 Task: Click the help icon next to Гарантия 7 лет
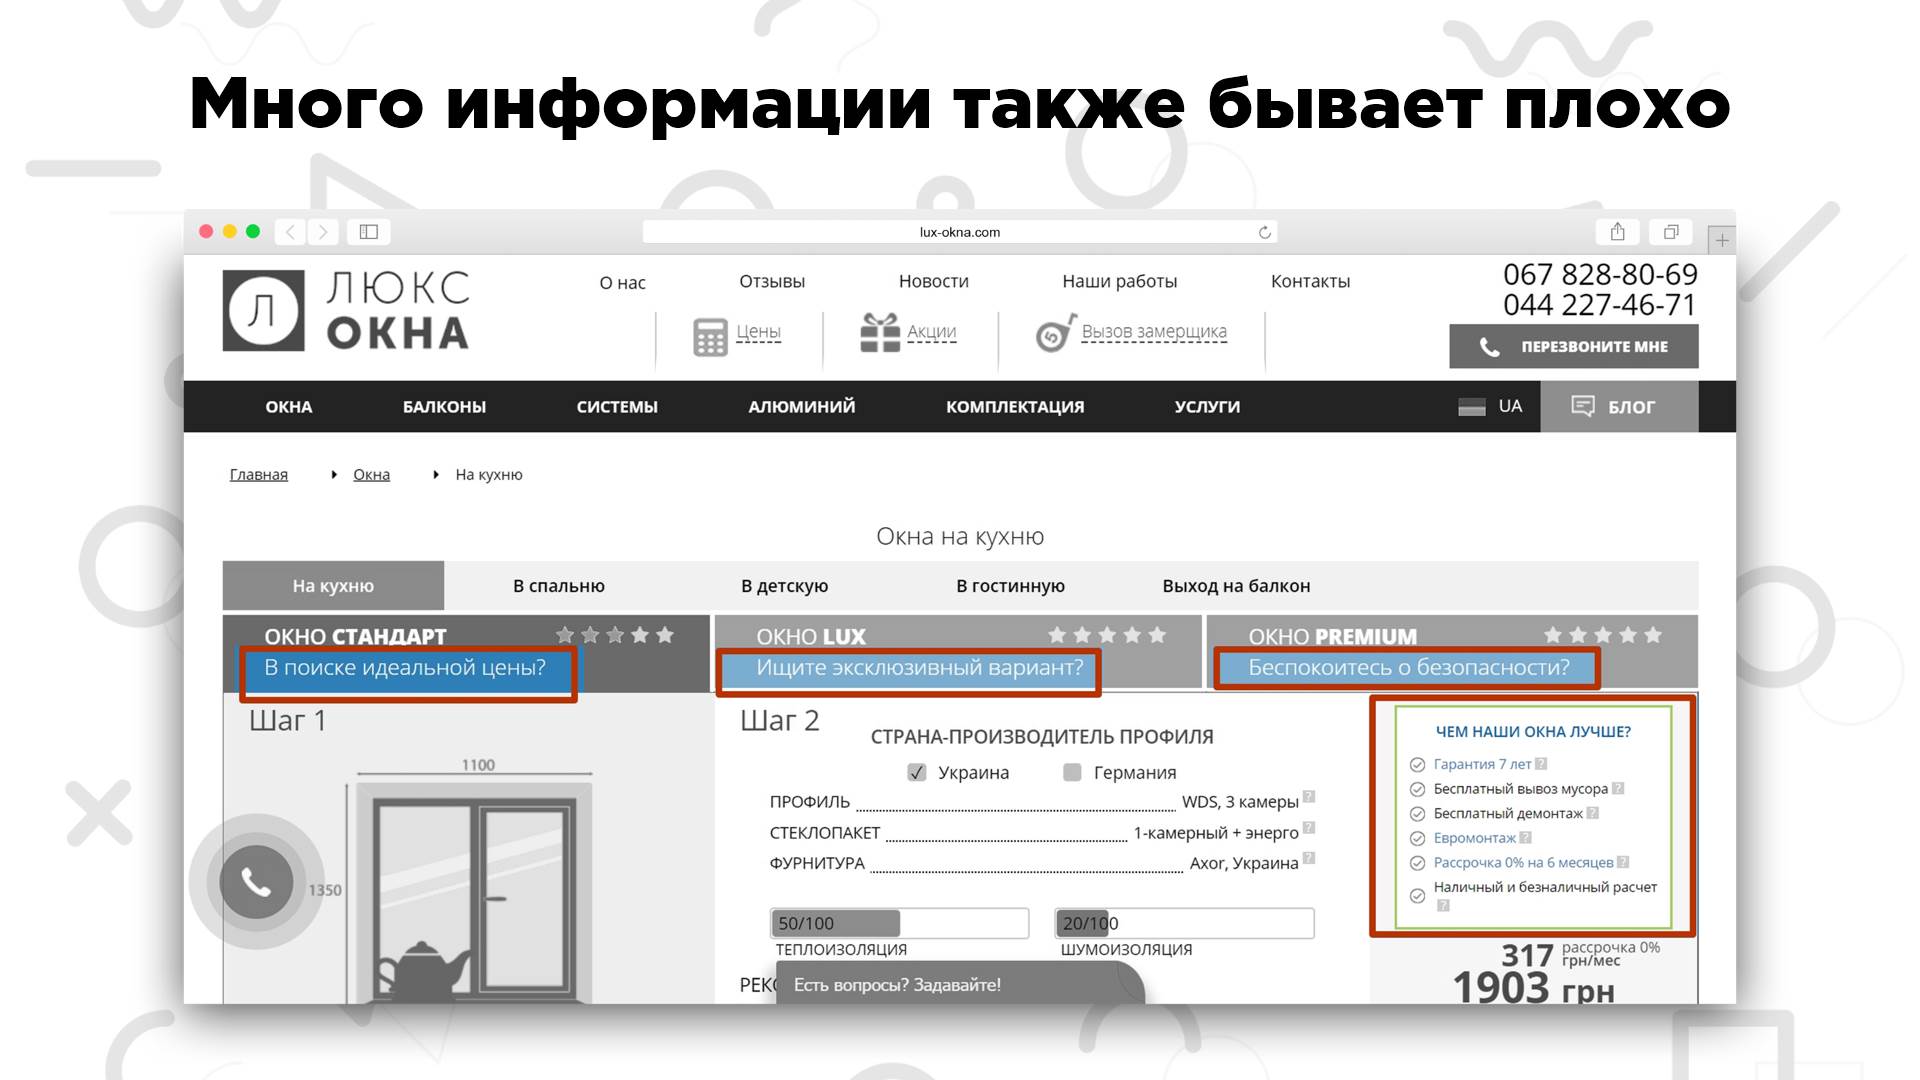1541,764
